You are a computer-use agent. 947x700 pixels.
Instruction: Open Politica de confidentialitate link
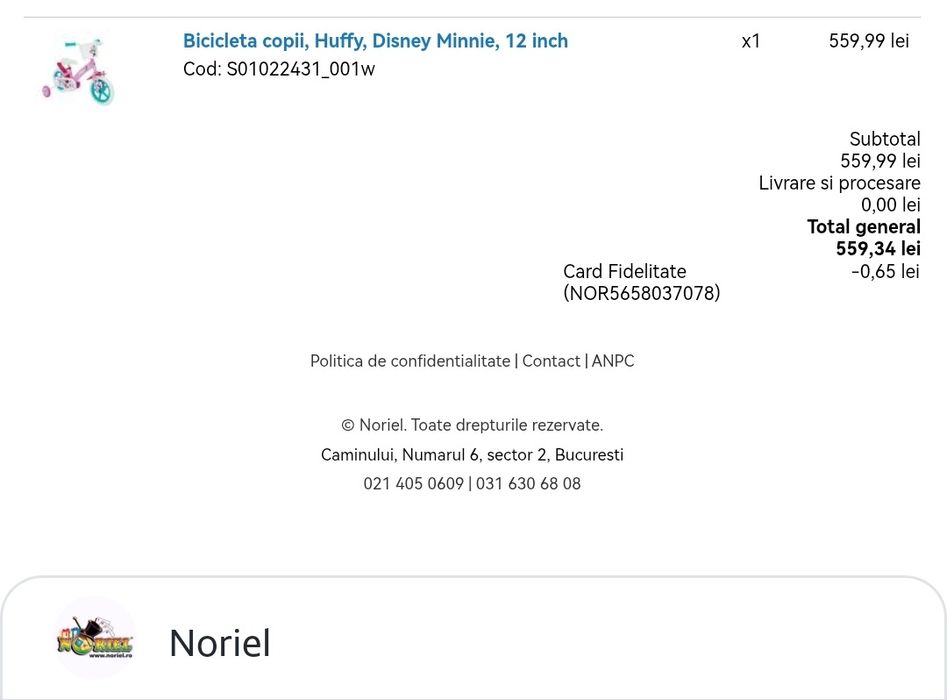(x=410, y=361)
